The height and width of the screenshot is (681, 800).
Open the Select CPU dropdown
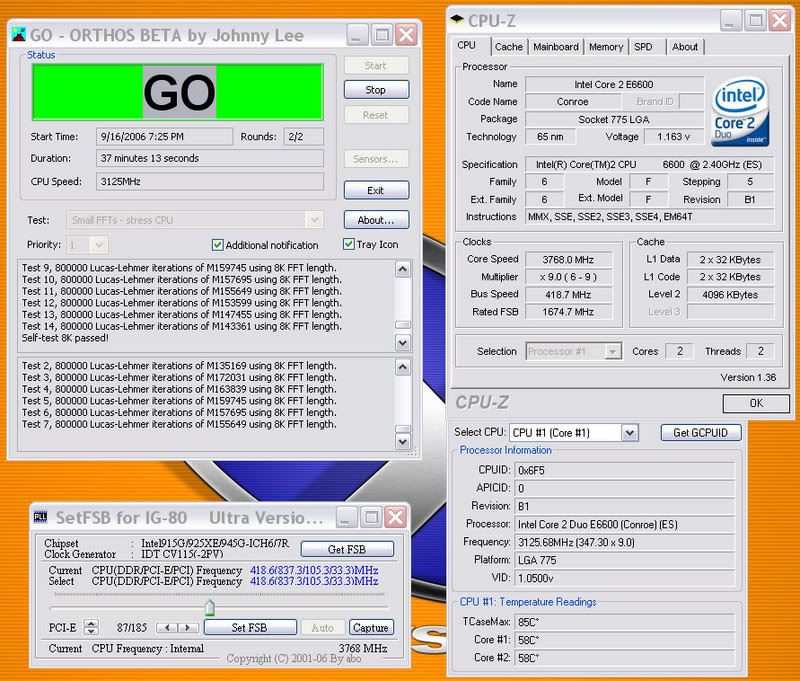[630, 433]
